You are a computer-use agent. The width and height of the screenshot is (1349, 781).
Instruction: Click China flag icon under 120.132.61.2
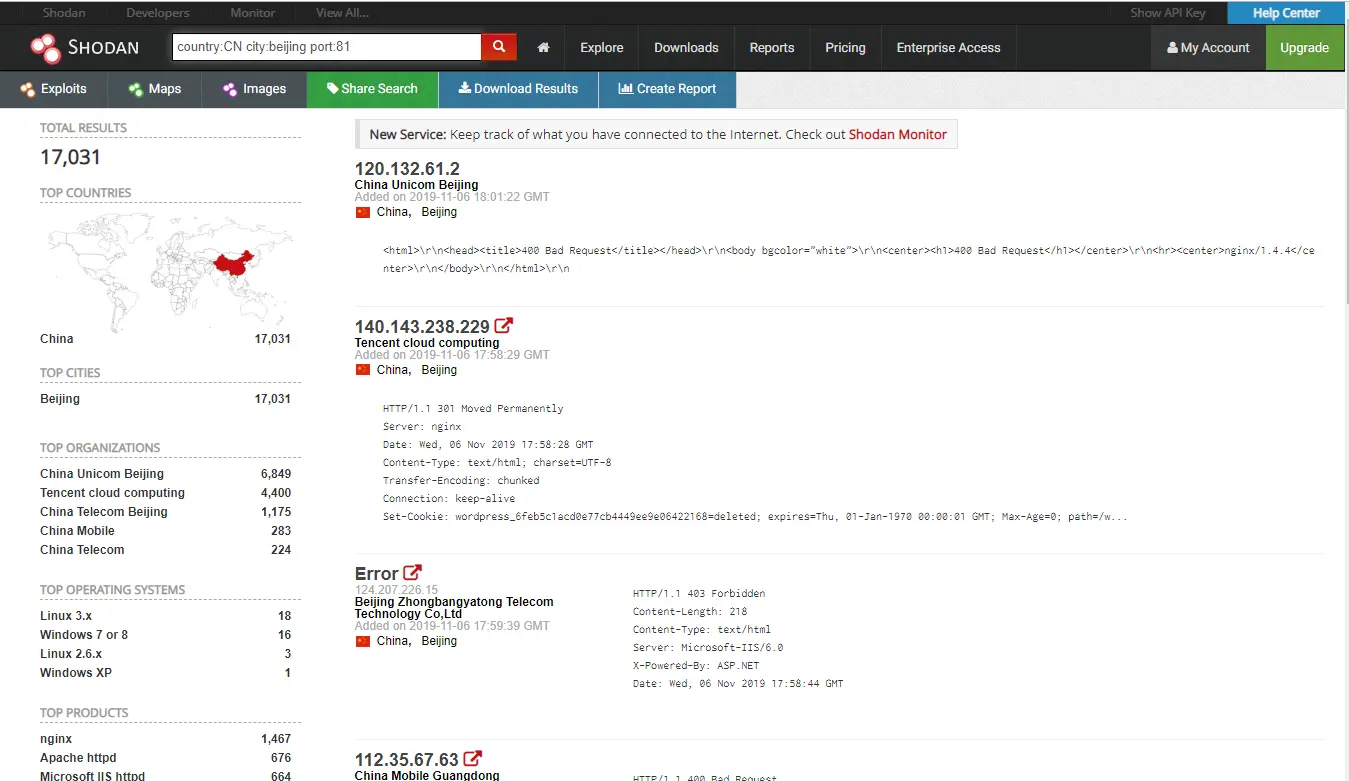[363, 212]
